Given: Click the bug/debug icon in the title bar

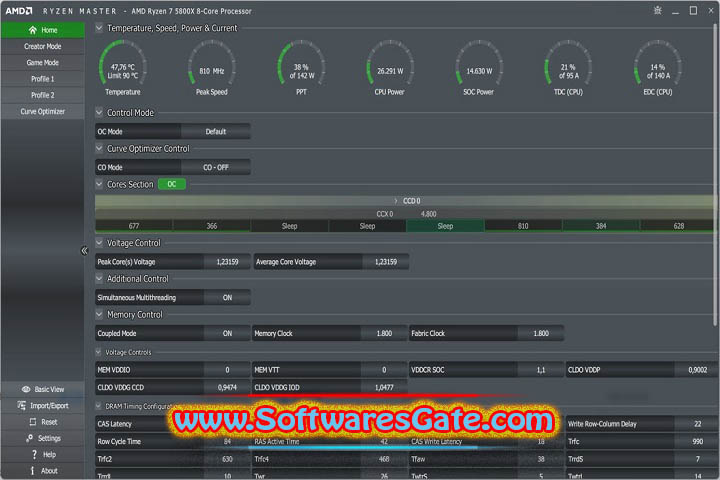Looking at the screenshot, I should 658,11.
